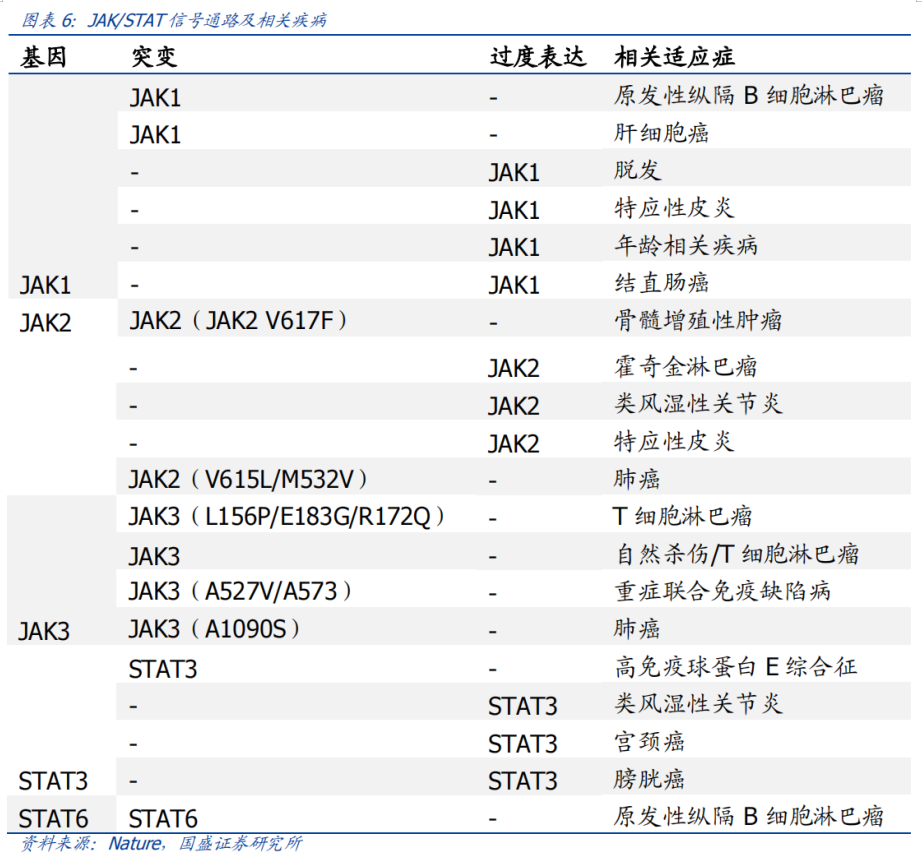Click the '宫颈癌' indication cell
922x862 pixels.
click(x=650, y=742)
